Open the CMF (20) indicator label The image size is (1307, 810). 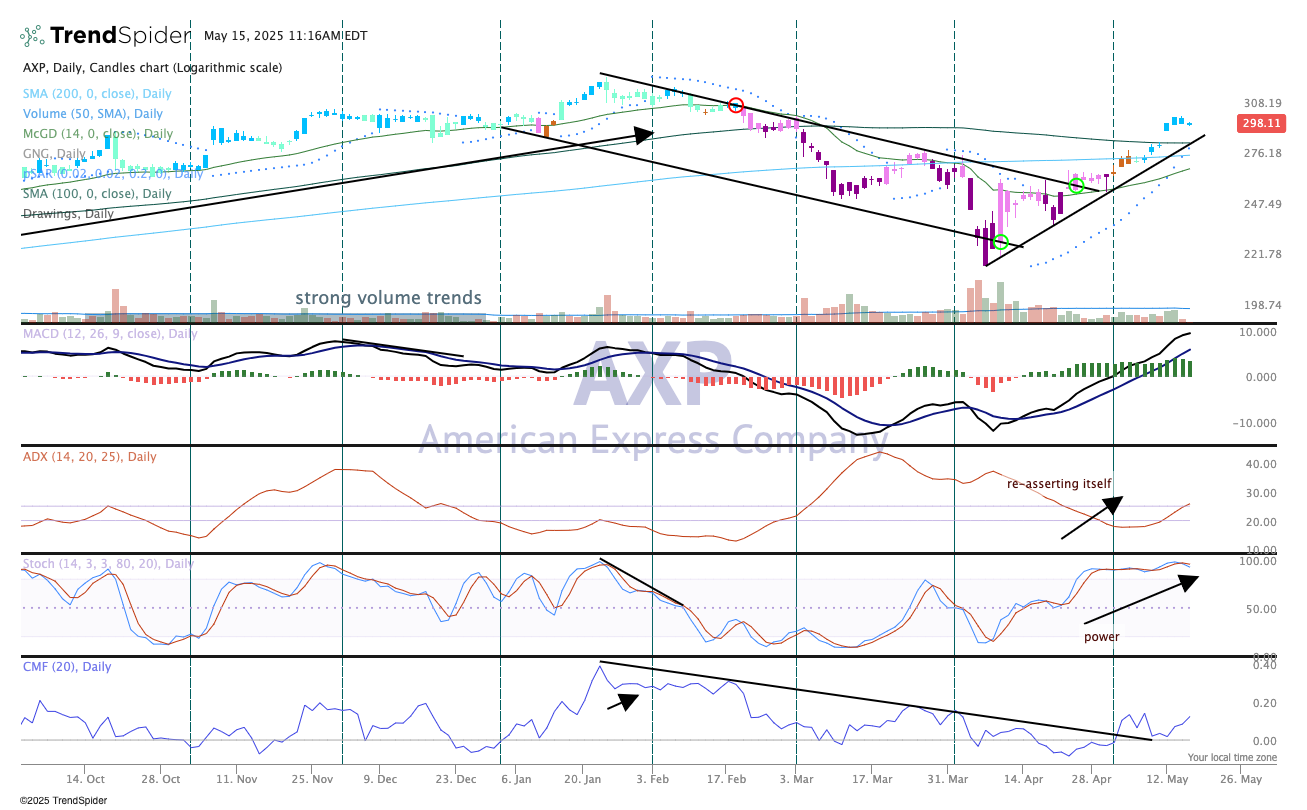pos(66,666)
